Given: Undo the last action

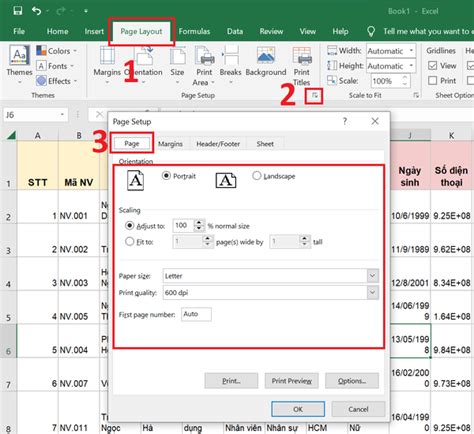Looking at the screenshot, I should (36, 11).
